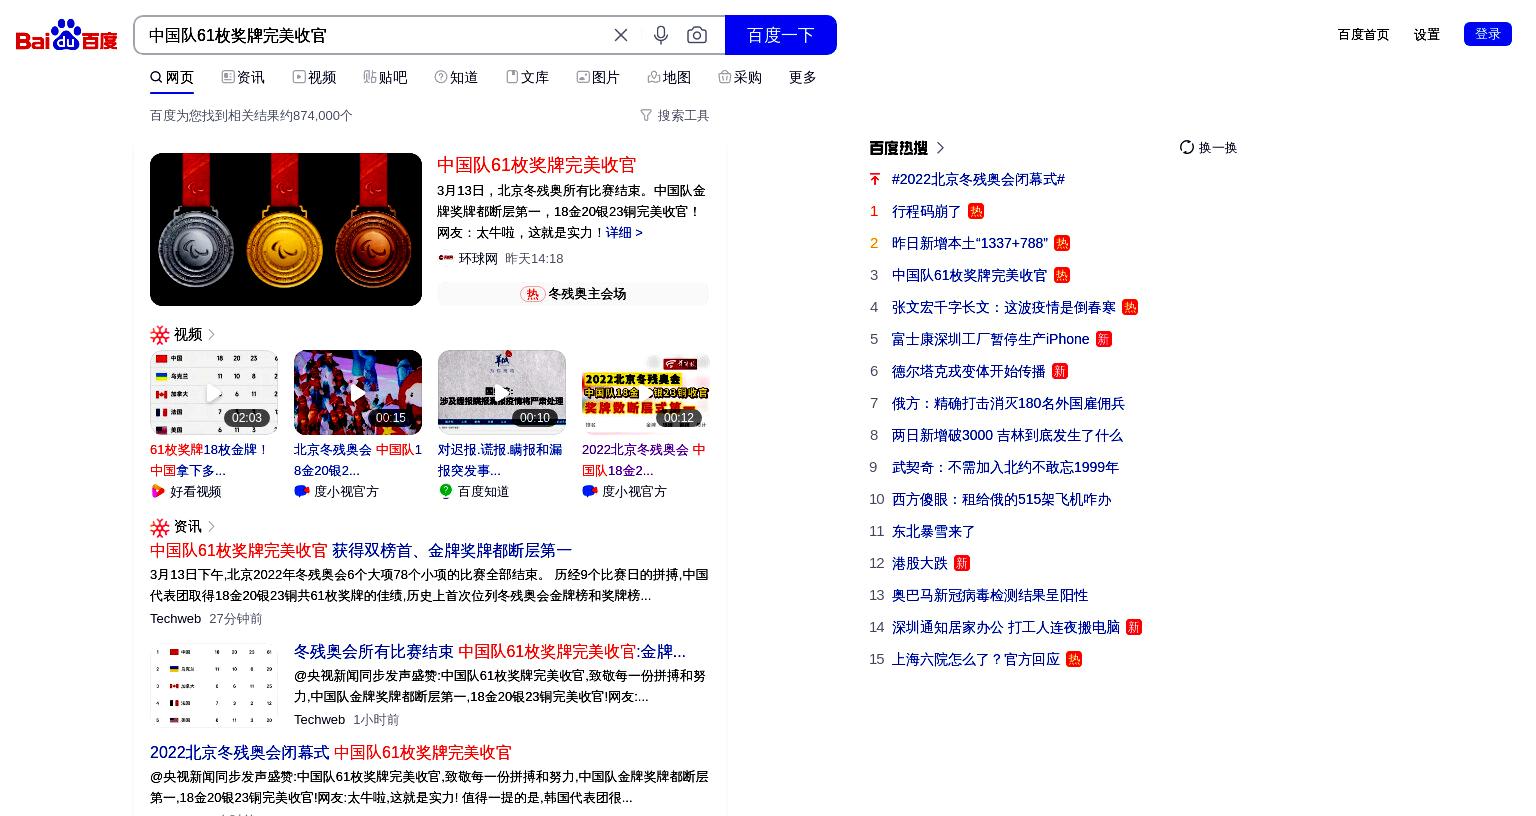Click the 环球网 source icon
1536x816 pixels.
(x=446, y=258)
